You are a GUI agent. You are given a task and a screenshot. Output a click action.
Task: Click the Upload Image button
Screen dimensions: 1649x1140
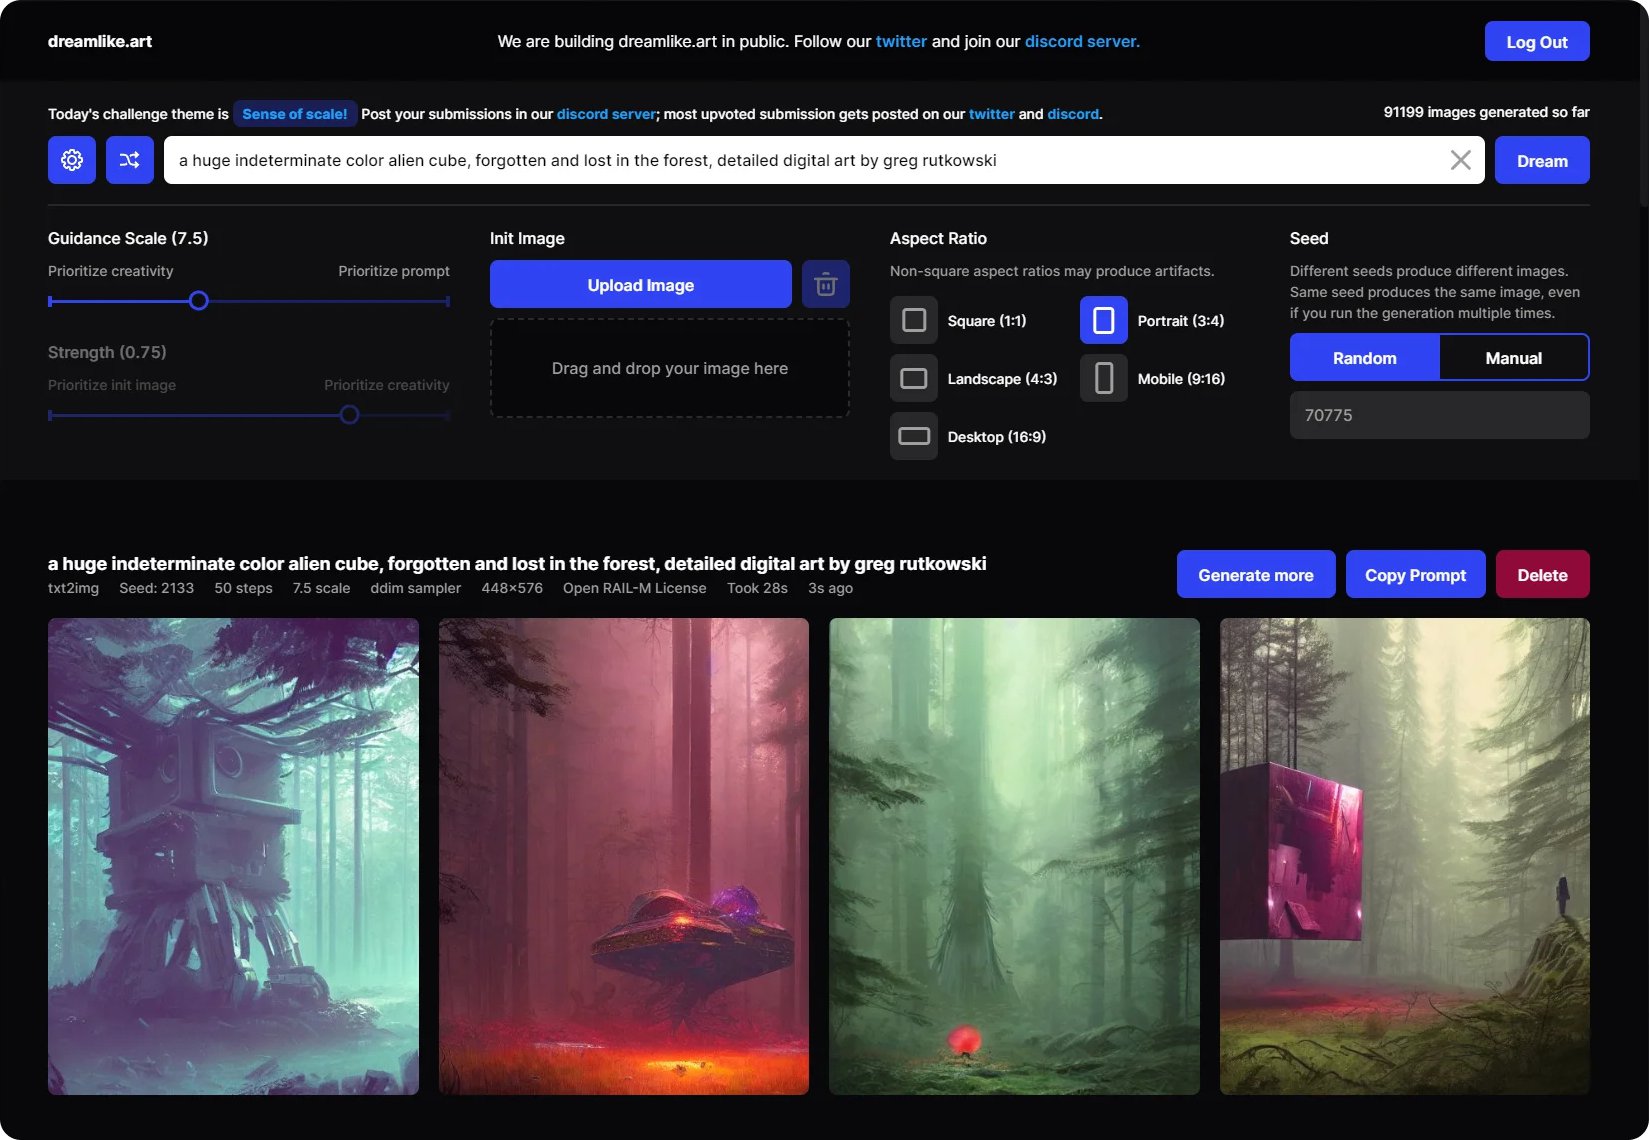tap(641, 285)
